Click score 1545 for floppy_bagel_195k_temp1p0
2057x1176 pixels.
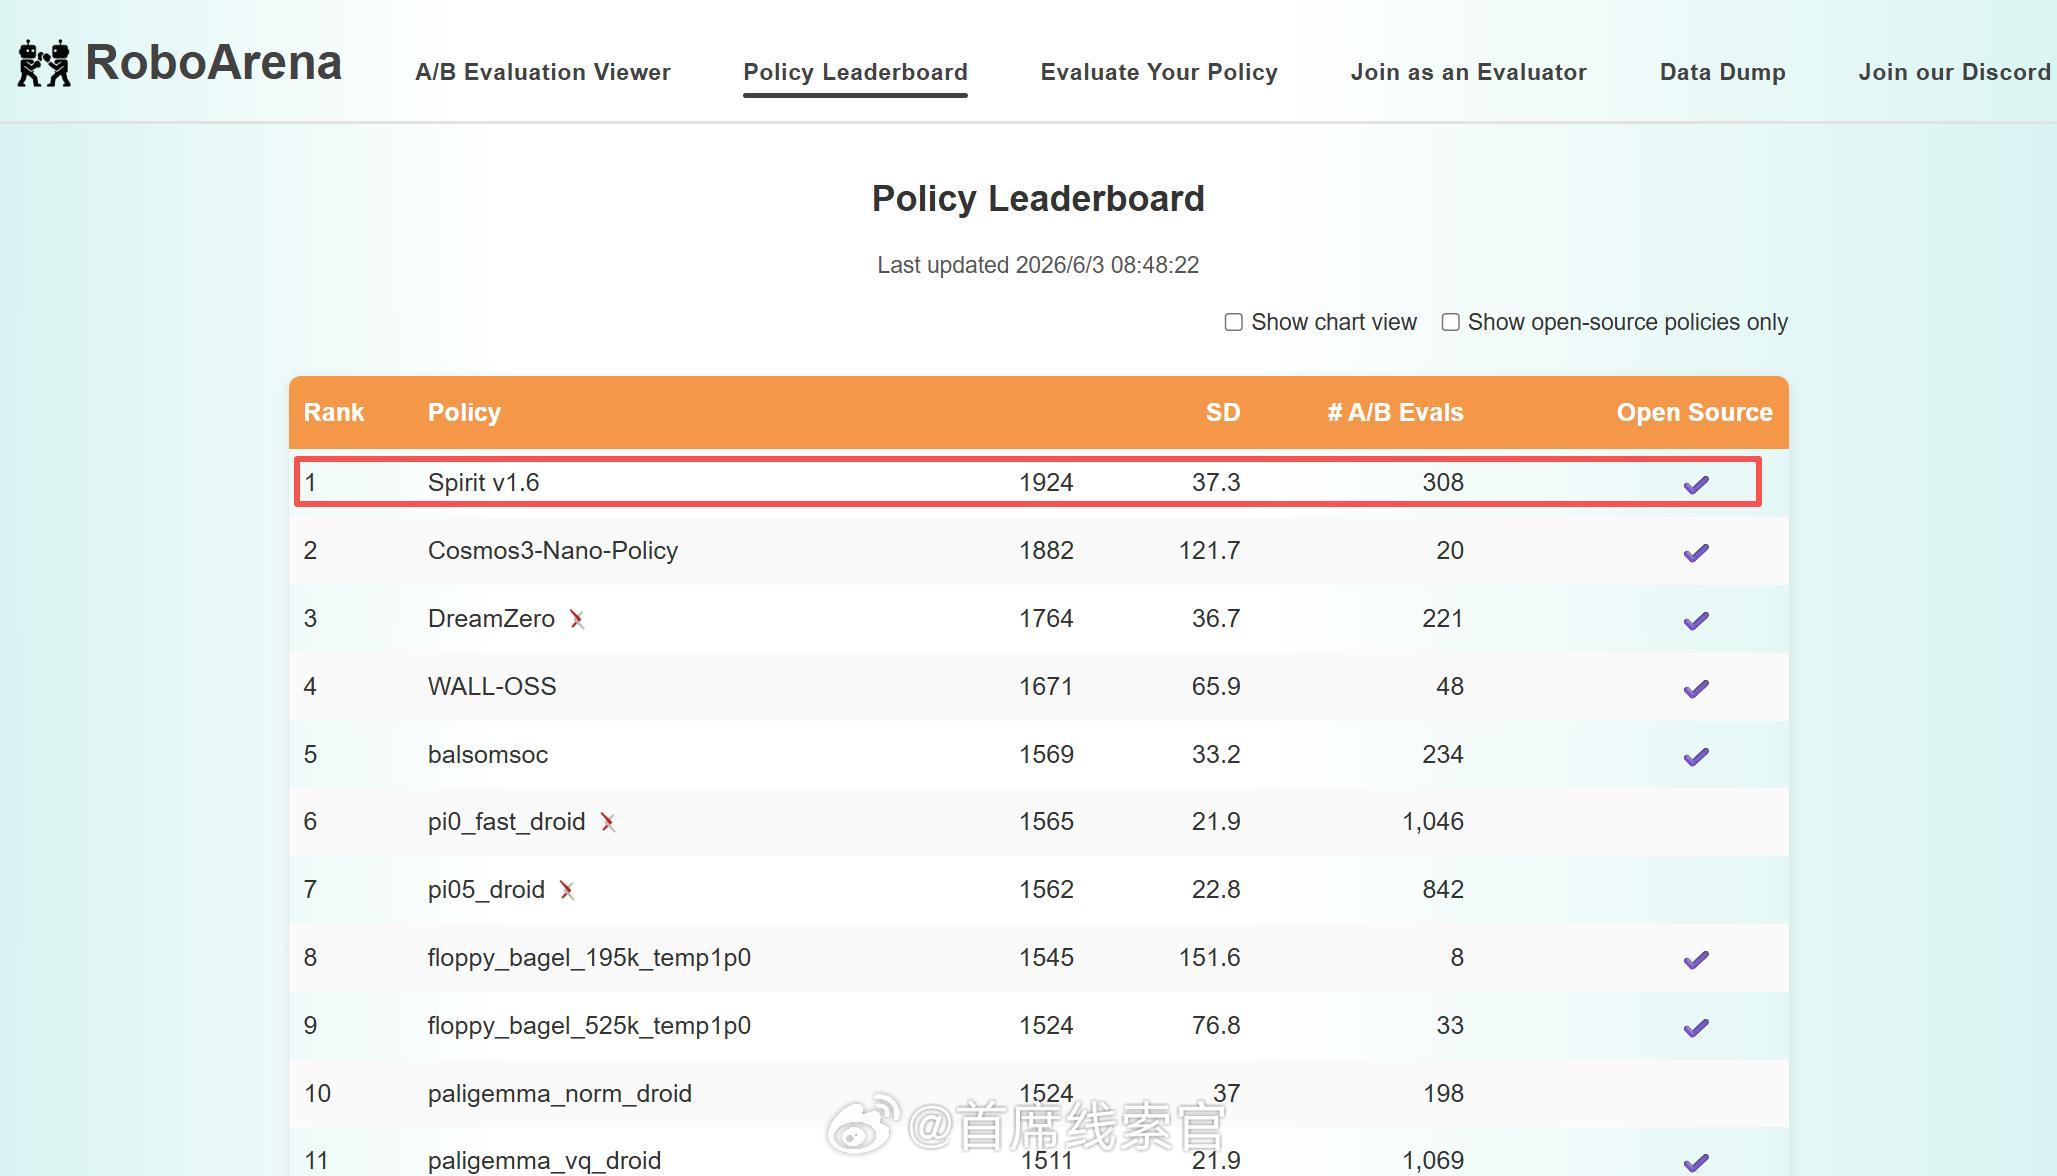click(x=1046, y=957)
